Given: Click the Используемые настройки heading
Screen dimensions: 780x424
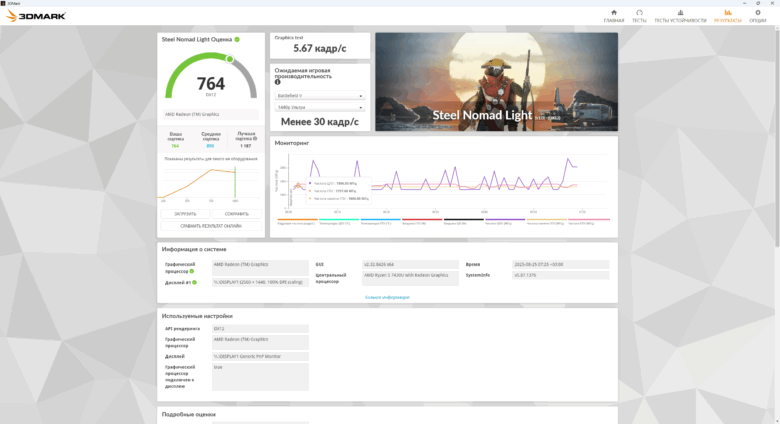Looking at the screenshot, I should tap(197, 316).
